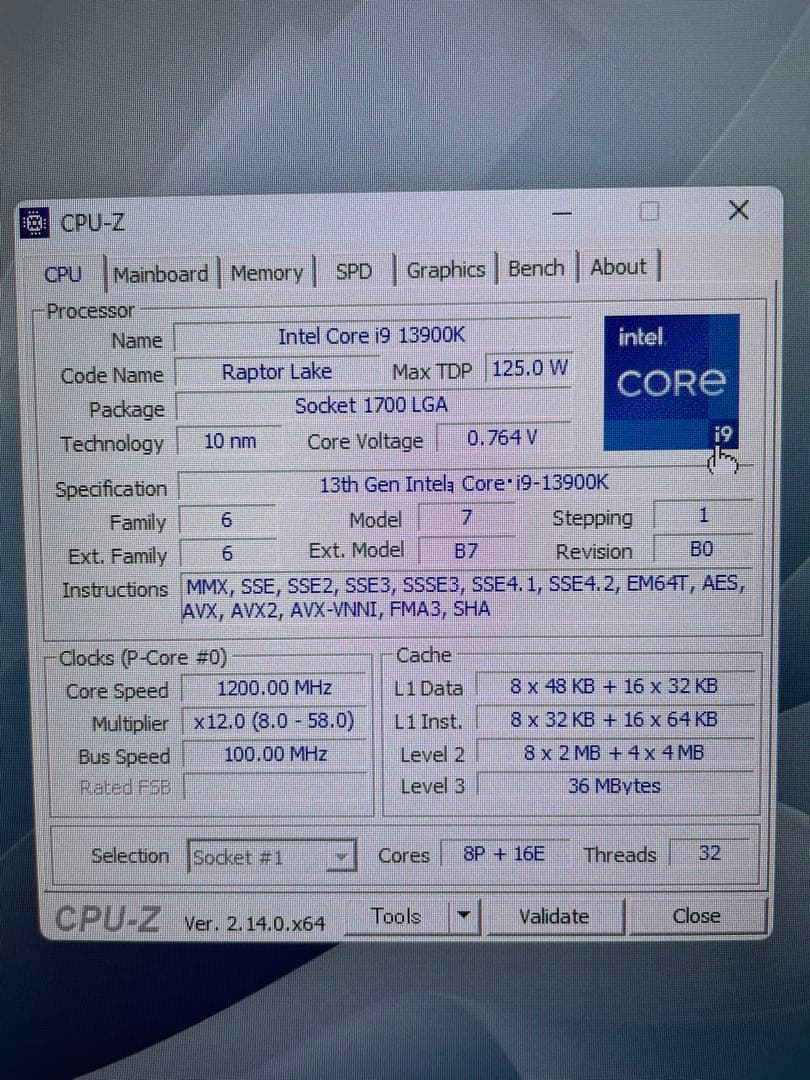Switch to the Mainboard tab

click(x=160, y=273)
